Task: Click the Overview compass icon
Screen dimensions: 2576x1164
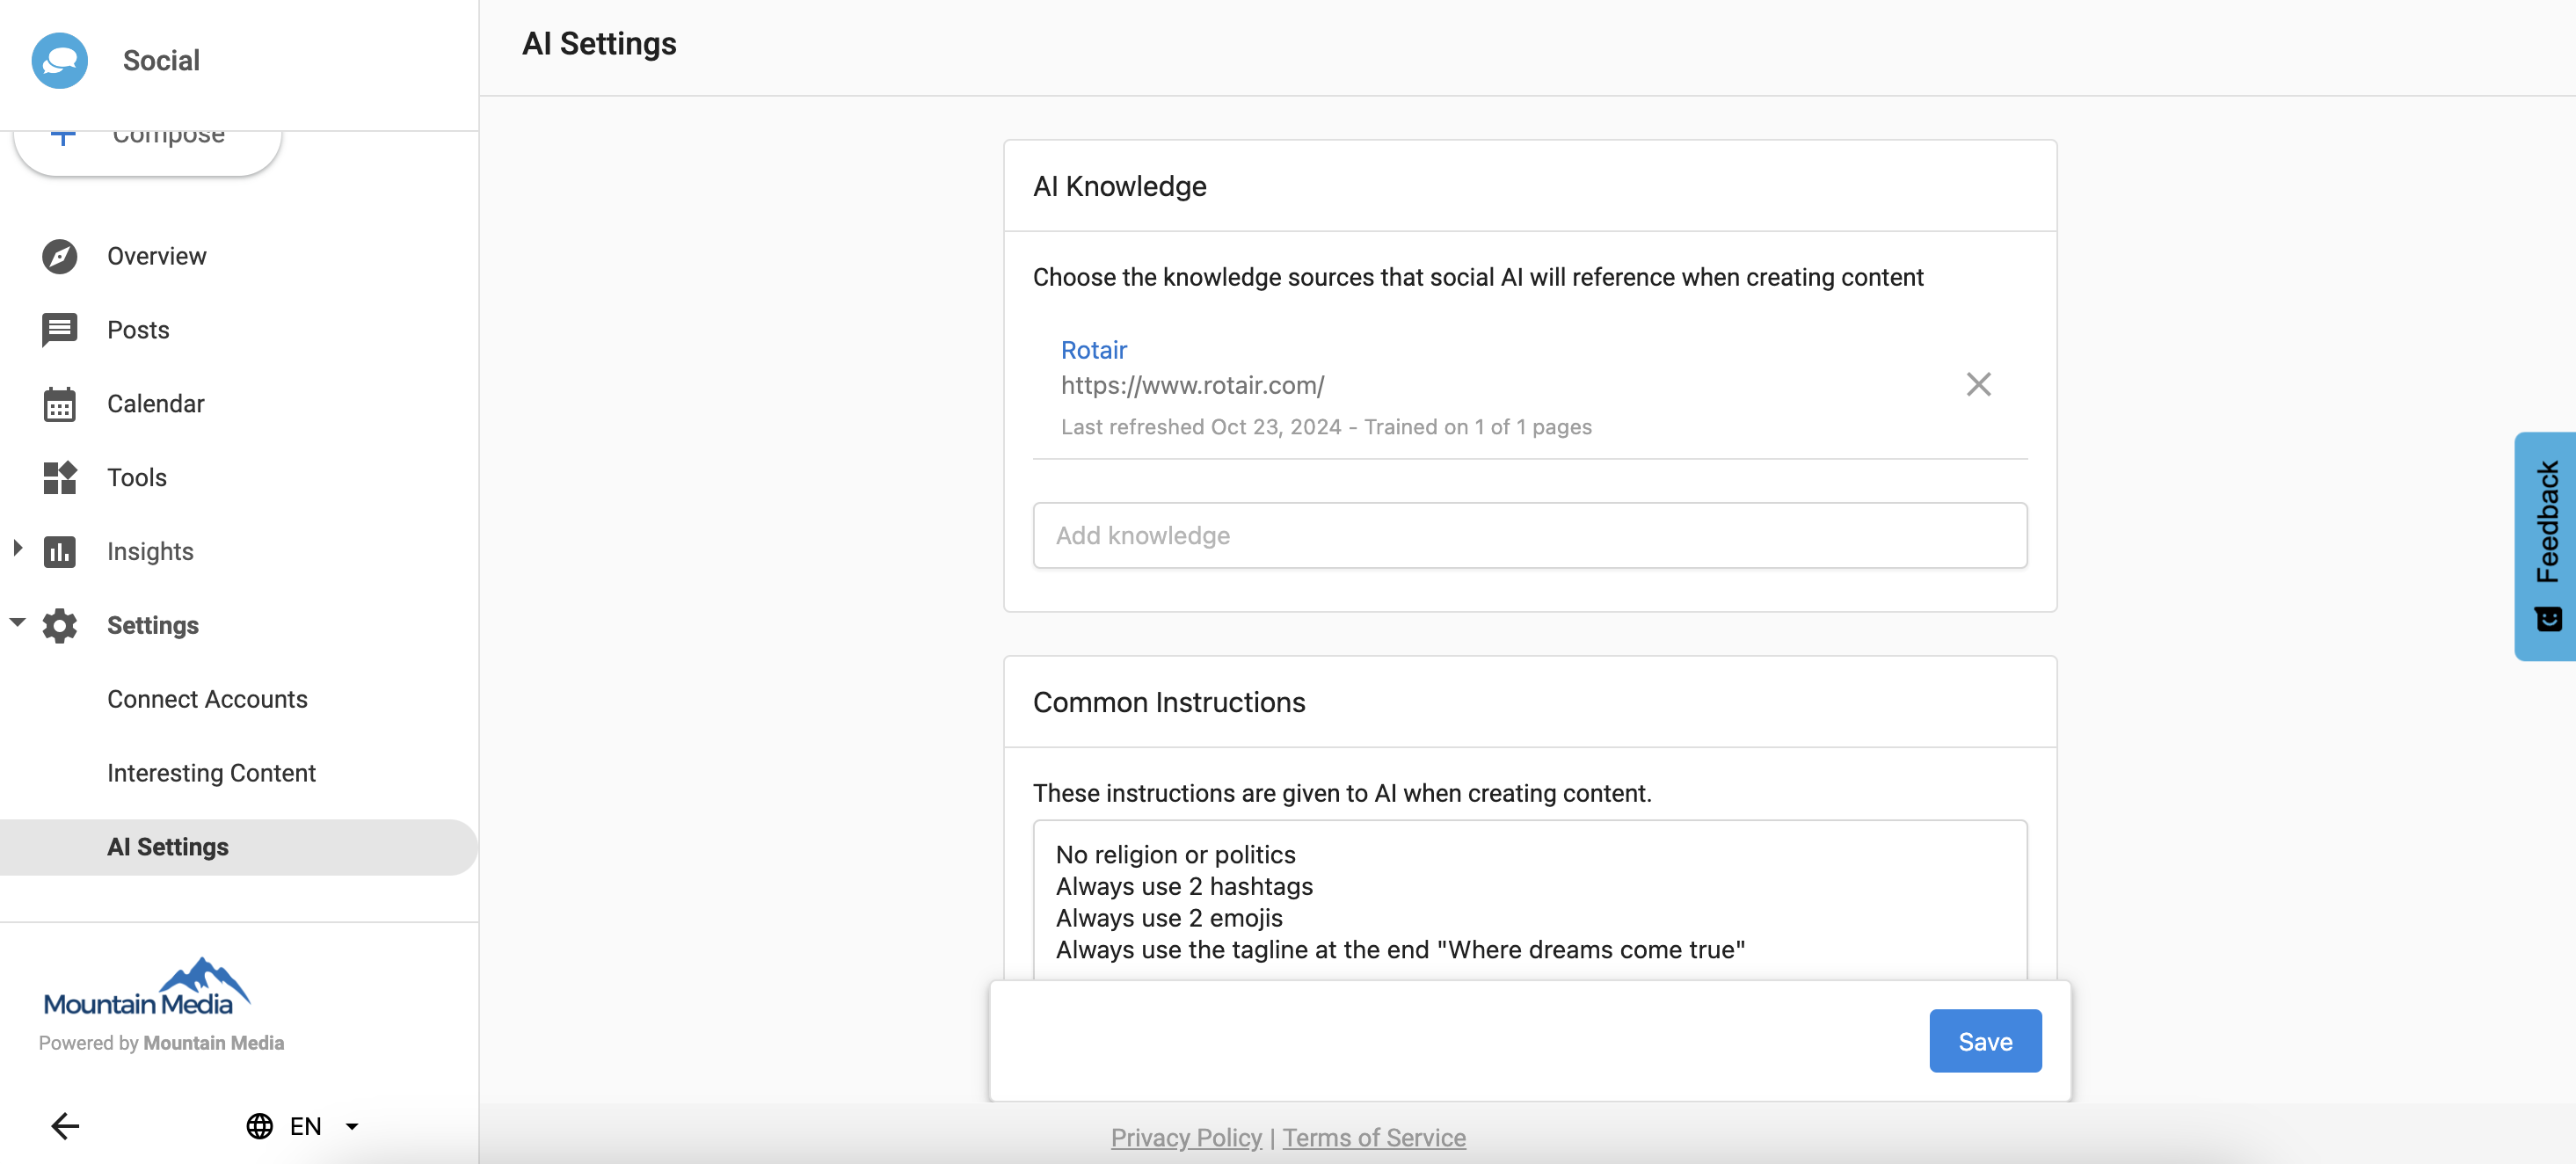Action: tap(60, 256)
